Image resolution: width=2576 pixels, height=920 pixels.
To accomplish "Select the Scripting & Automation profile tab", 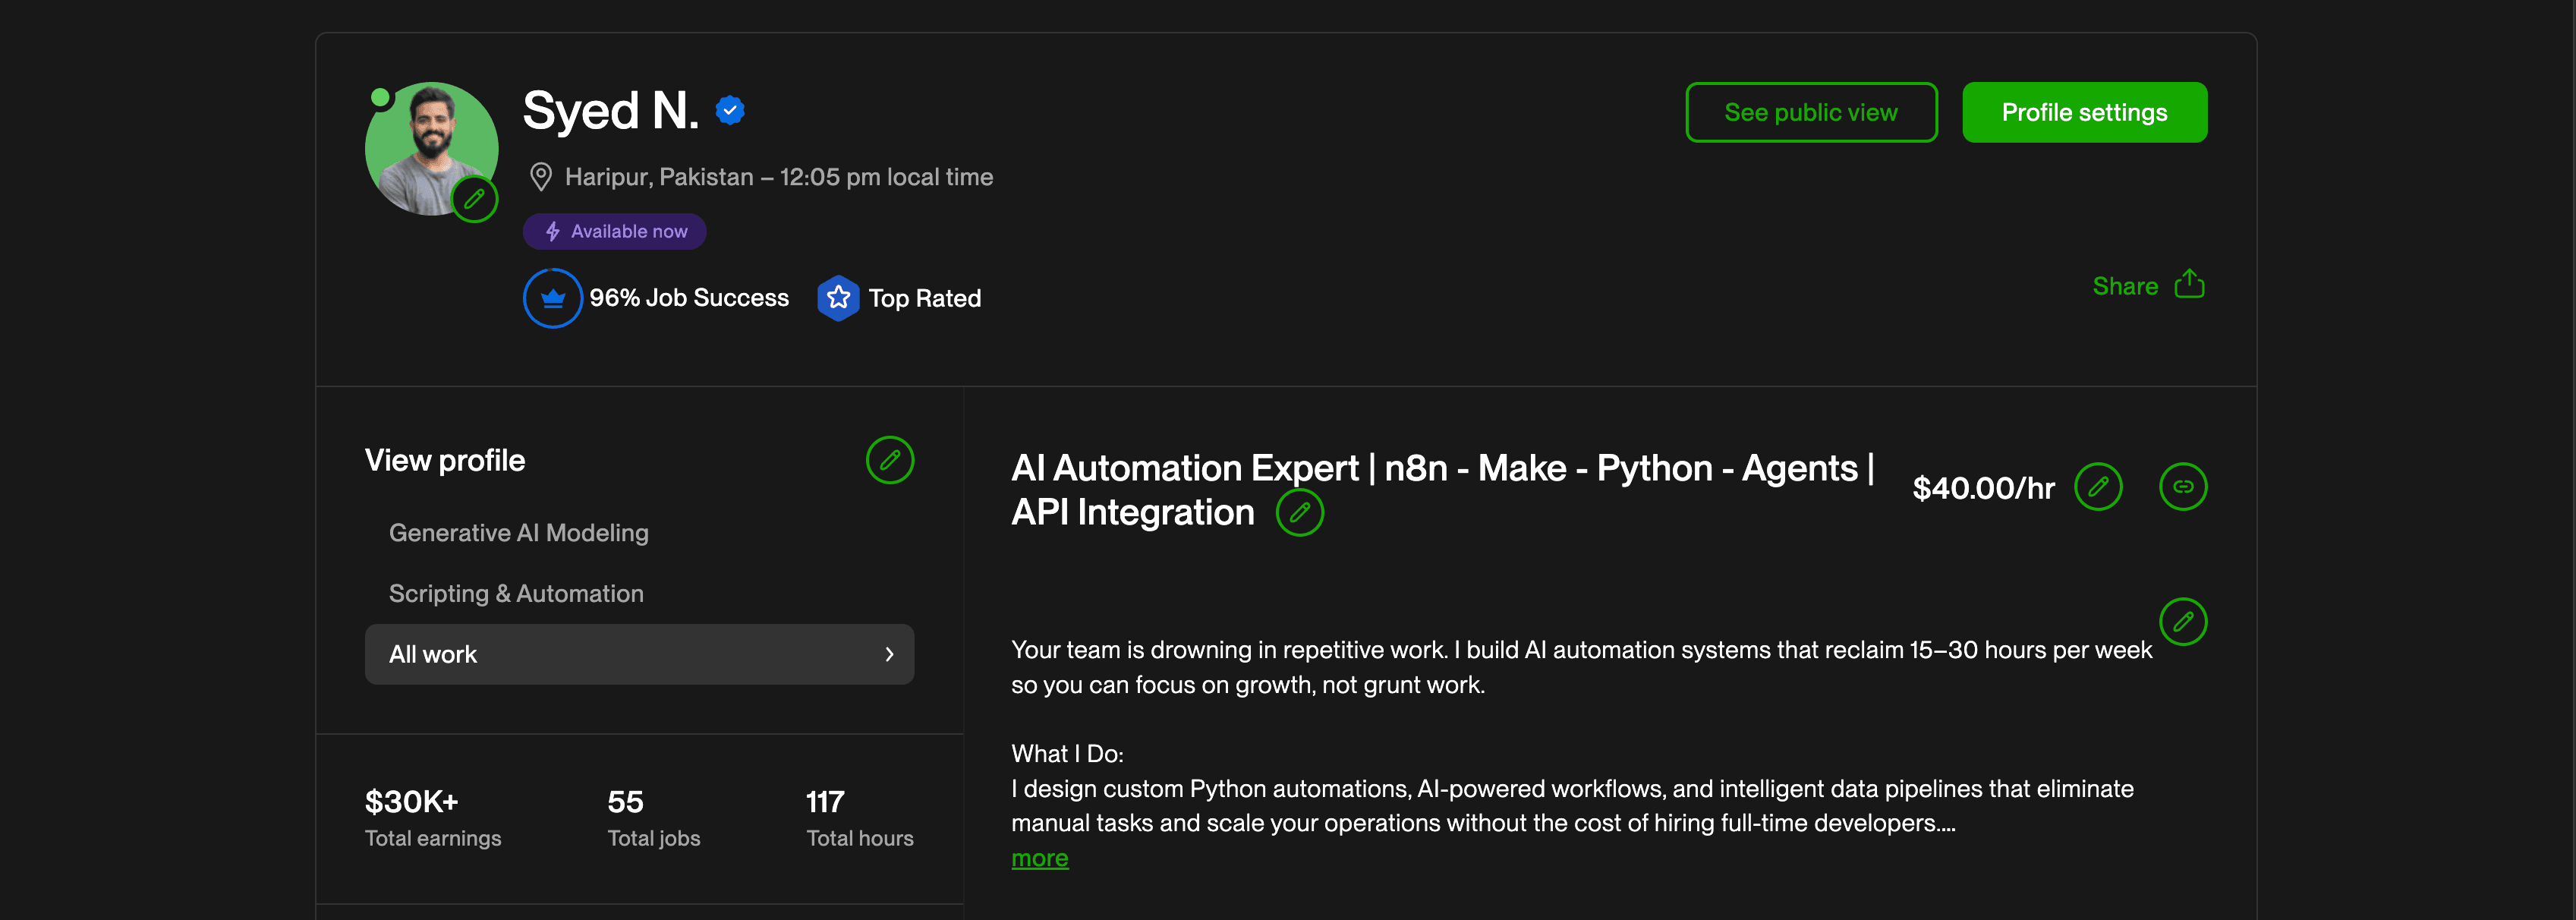I will (516, 593).
